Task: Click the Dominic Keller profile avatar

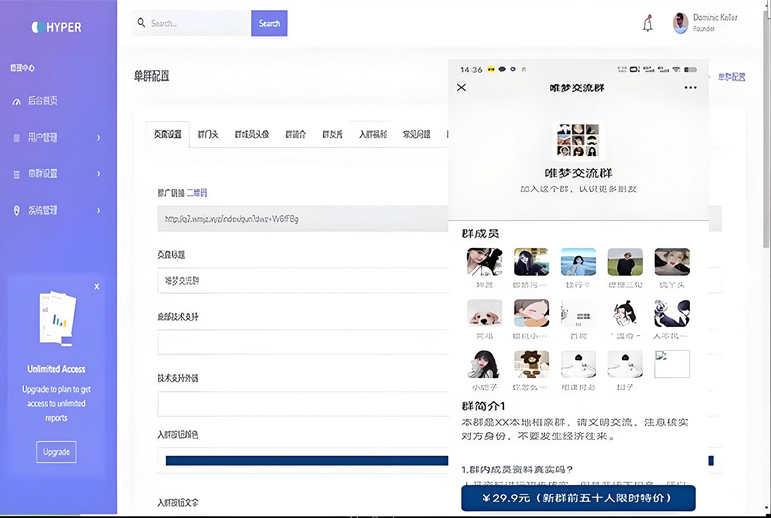Action: (680, 23)
